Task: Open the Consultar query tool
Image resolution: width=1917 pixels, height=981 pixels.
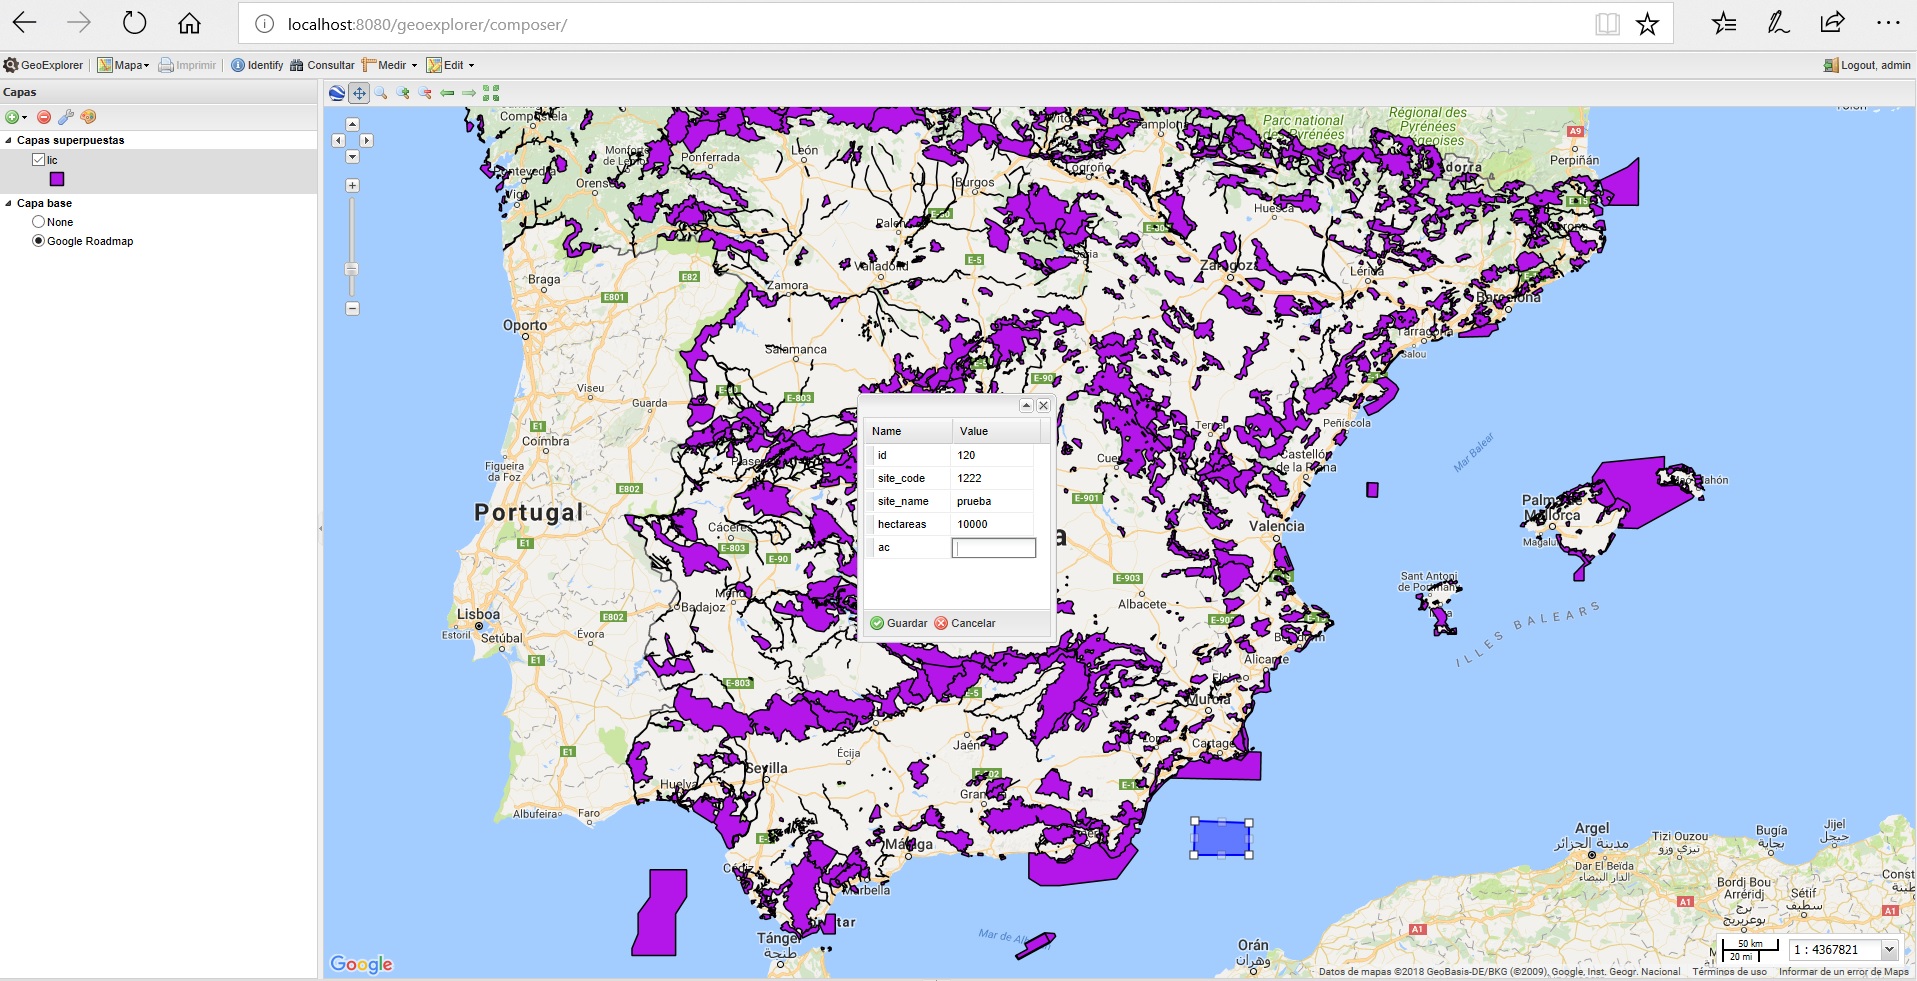Action: (x=322, y=65)
